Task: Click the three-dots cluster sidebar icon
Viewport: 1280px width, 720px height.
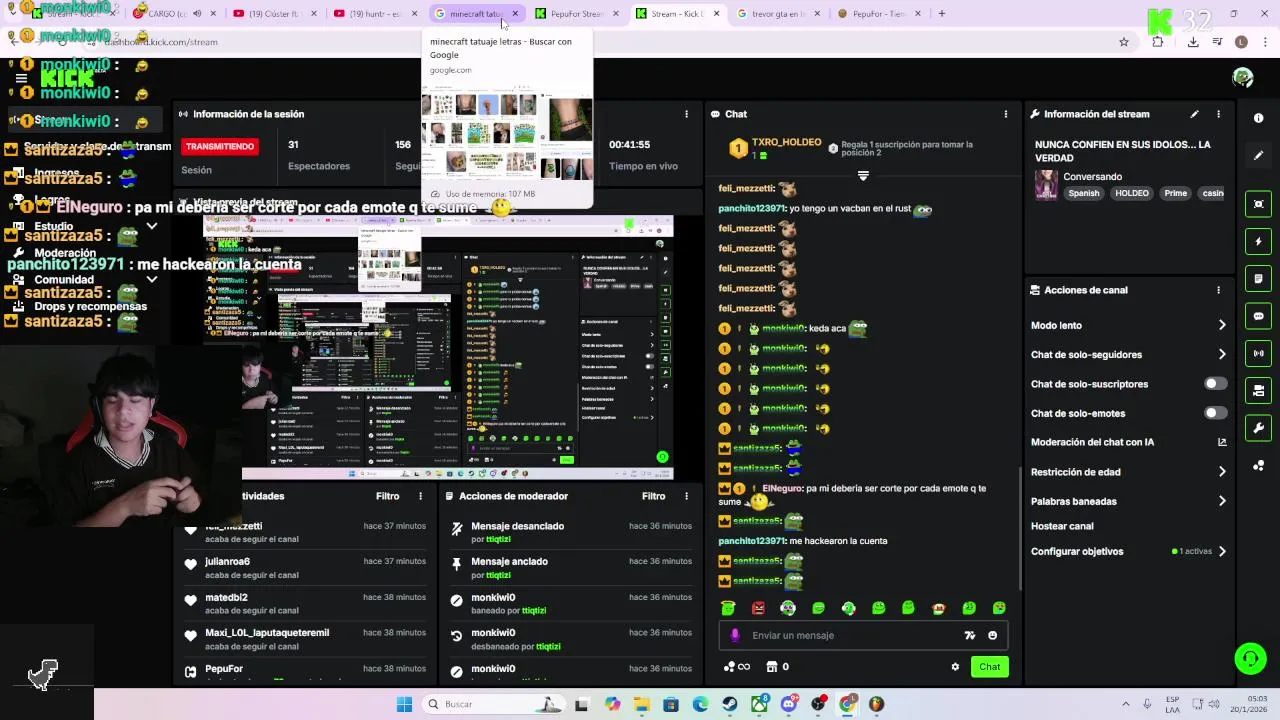Action: pos(1259,465)
